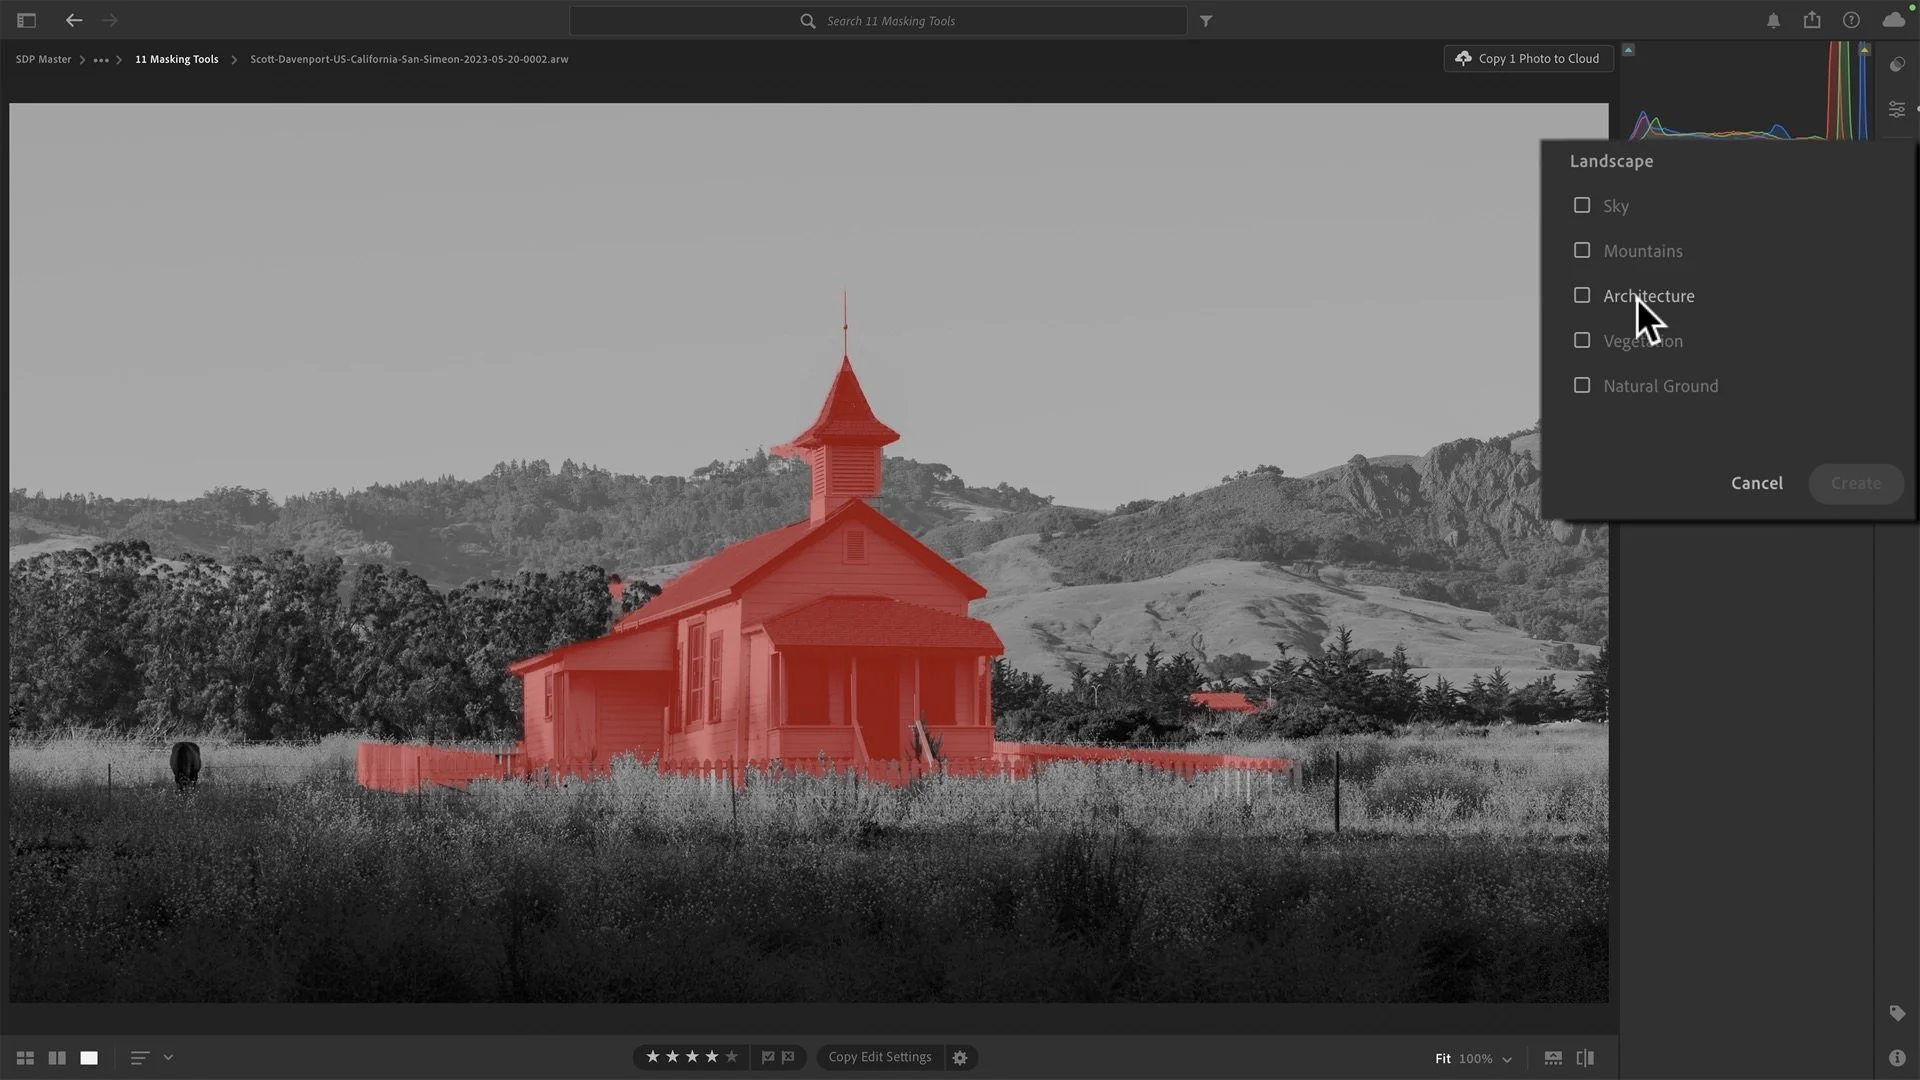The height and width of the screenshot is (1080, 1920).
Task: Enable the Mountains landscape mask option
Action: [1582, 250]
